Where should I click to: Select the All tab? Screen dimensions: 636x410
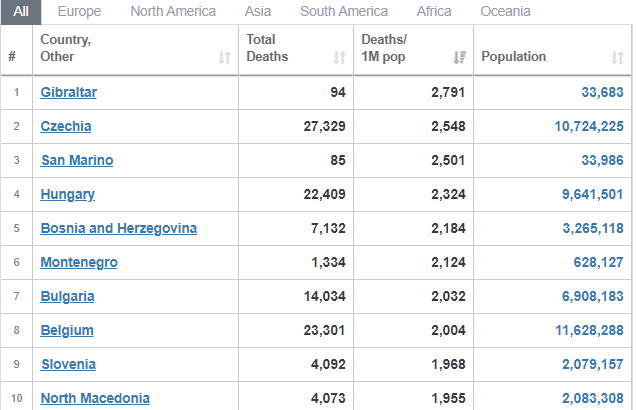(x=21, y=11)
